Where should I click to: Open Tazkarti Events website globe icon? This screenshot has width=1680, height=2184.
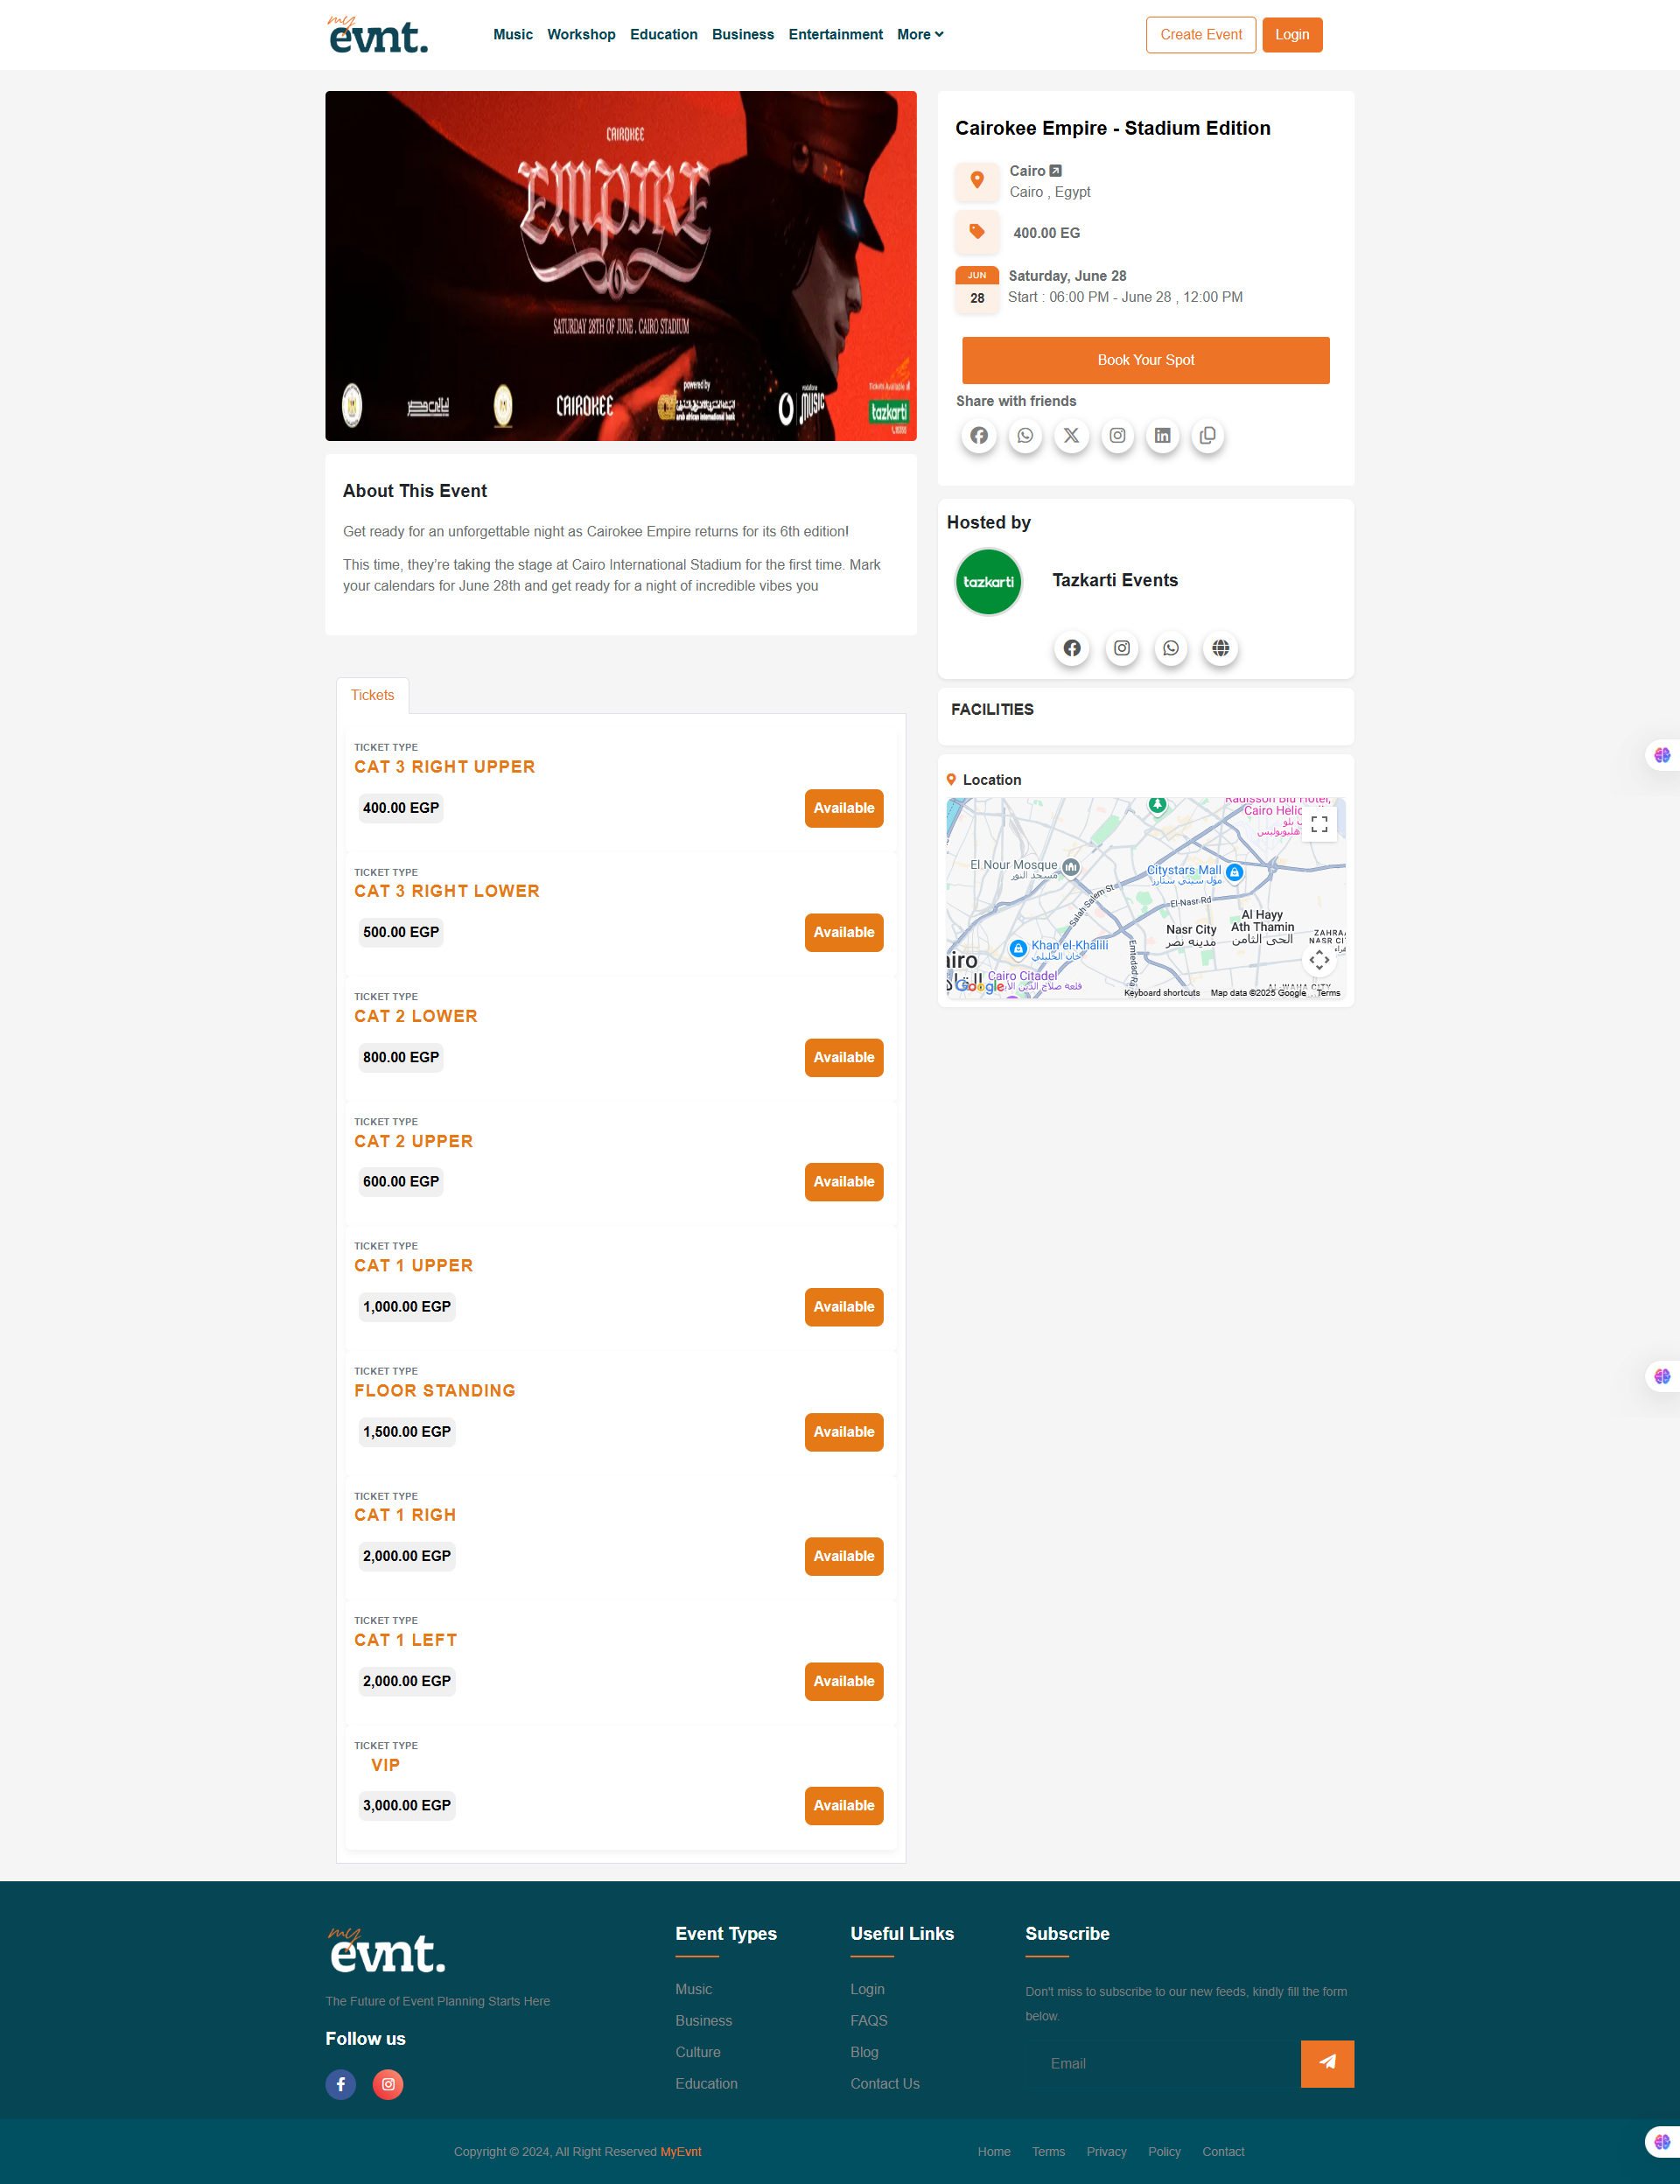point(1221,648)
